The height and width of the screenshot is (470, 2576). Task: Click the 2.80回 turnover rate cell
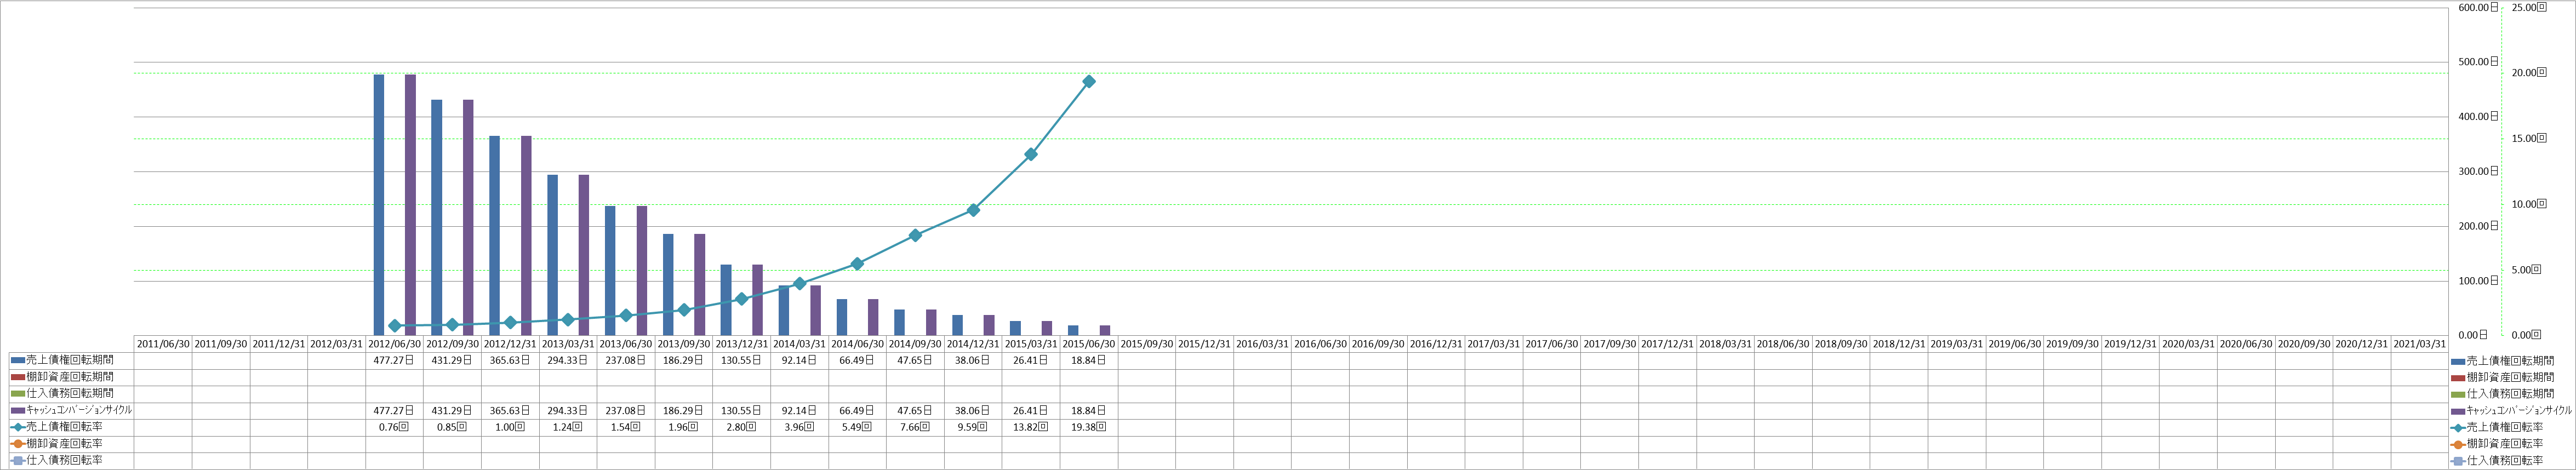(742, 427)
